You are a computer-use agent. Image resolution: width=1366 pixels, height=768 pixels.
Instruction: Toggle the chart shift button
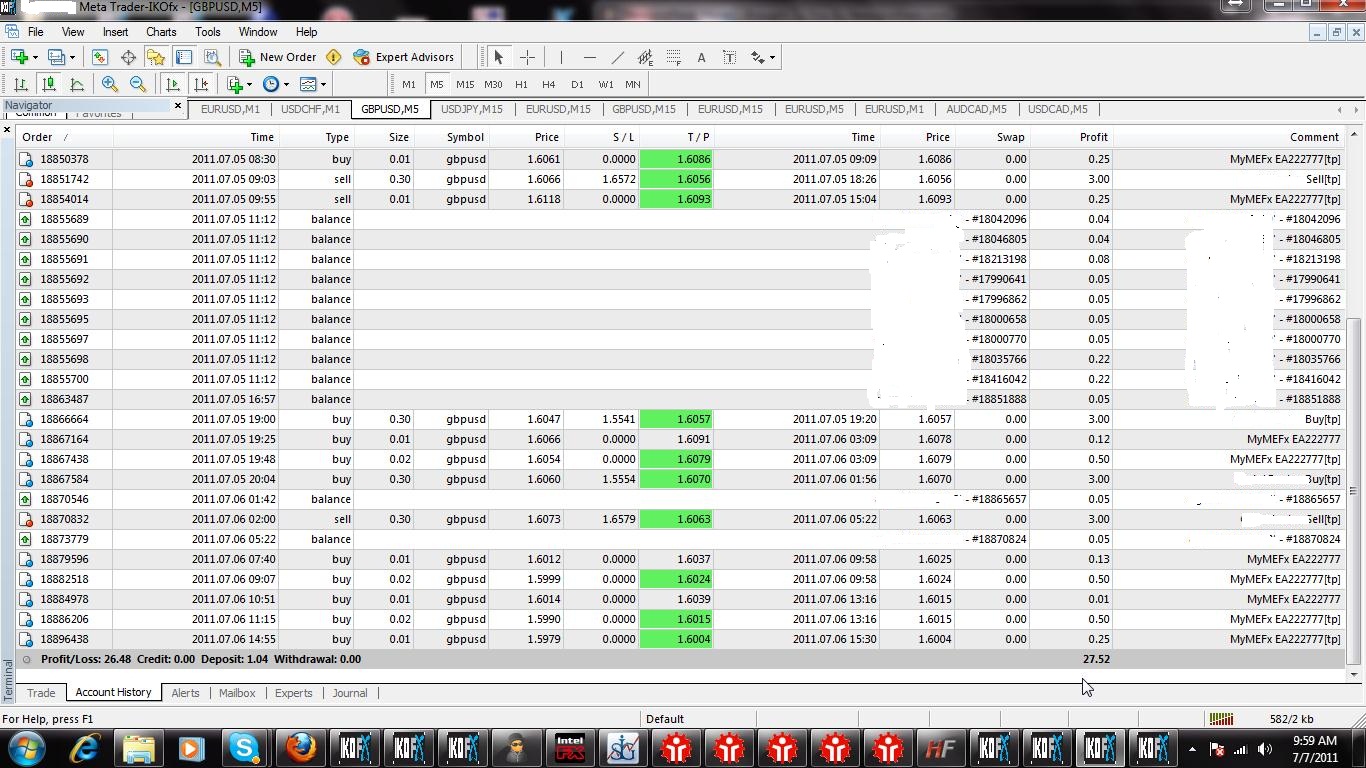click(x=201, y=84)
